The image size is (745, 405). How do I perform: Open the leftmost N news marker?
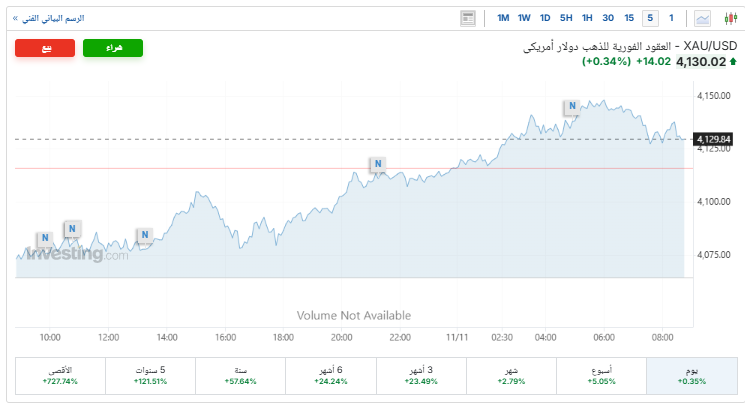point(44,239)
